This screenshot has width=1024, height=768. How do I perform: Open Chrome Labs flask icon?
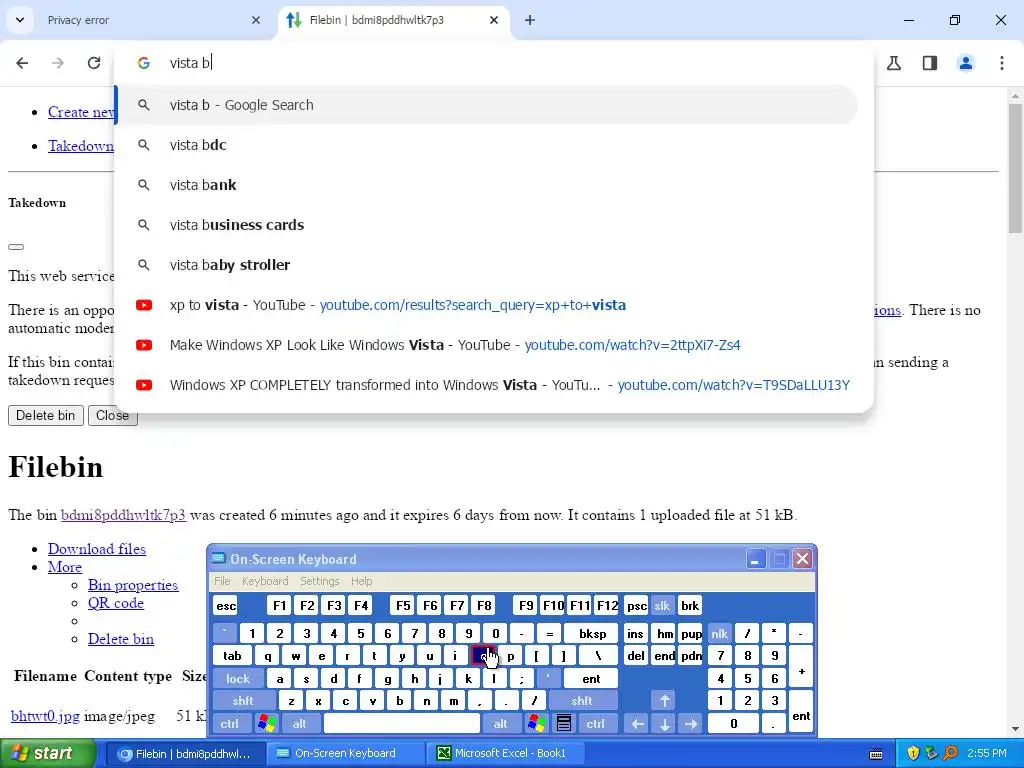click(894, 63)
